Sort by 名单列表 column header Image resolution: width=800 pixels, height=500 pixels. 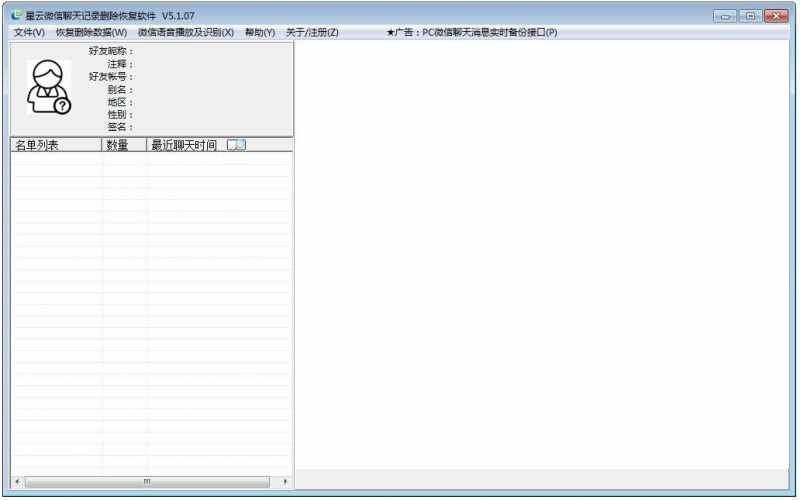(x=55, y=145)
